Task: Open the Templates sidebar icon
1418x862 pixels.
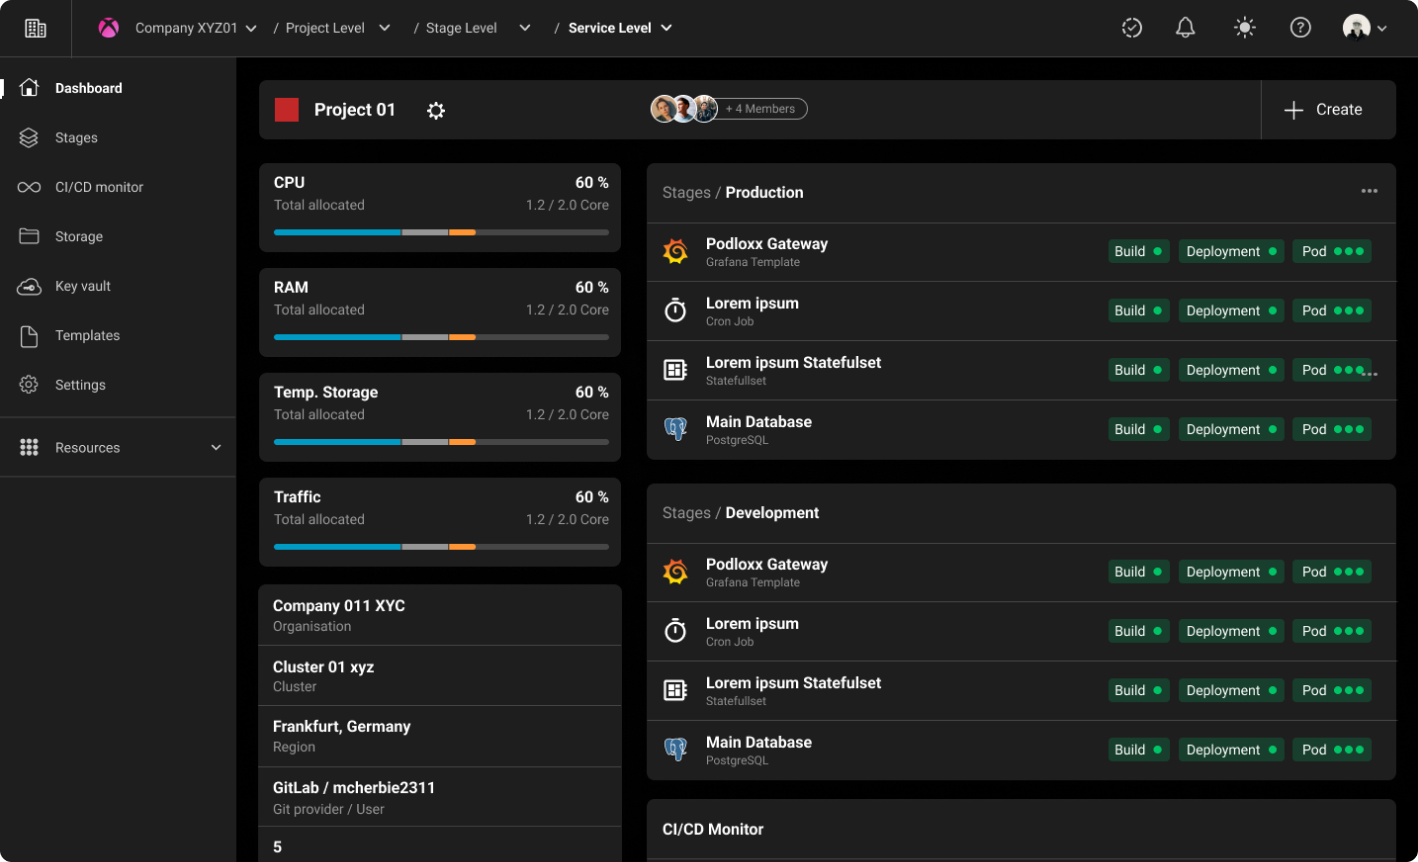Action: pyautogui.click(x=30, y=335)
